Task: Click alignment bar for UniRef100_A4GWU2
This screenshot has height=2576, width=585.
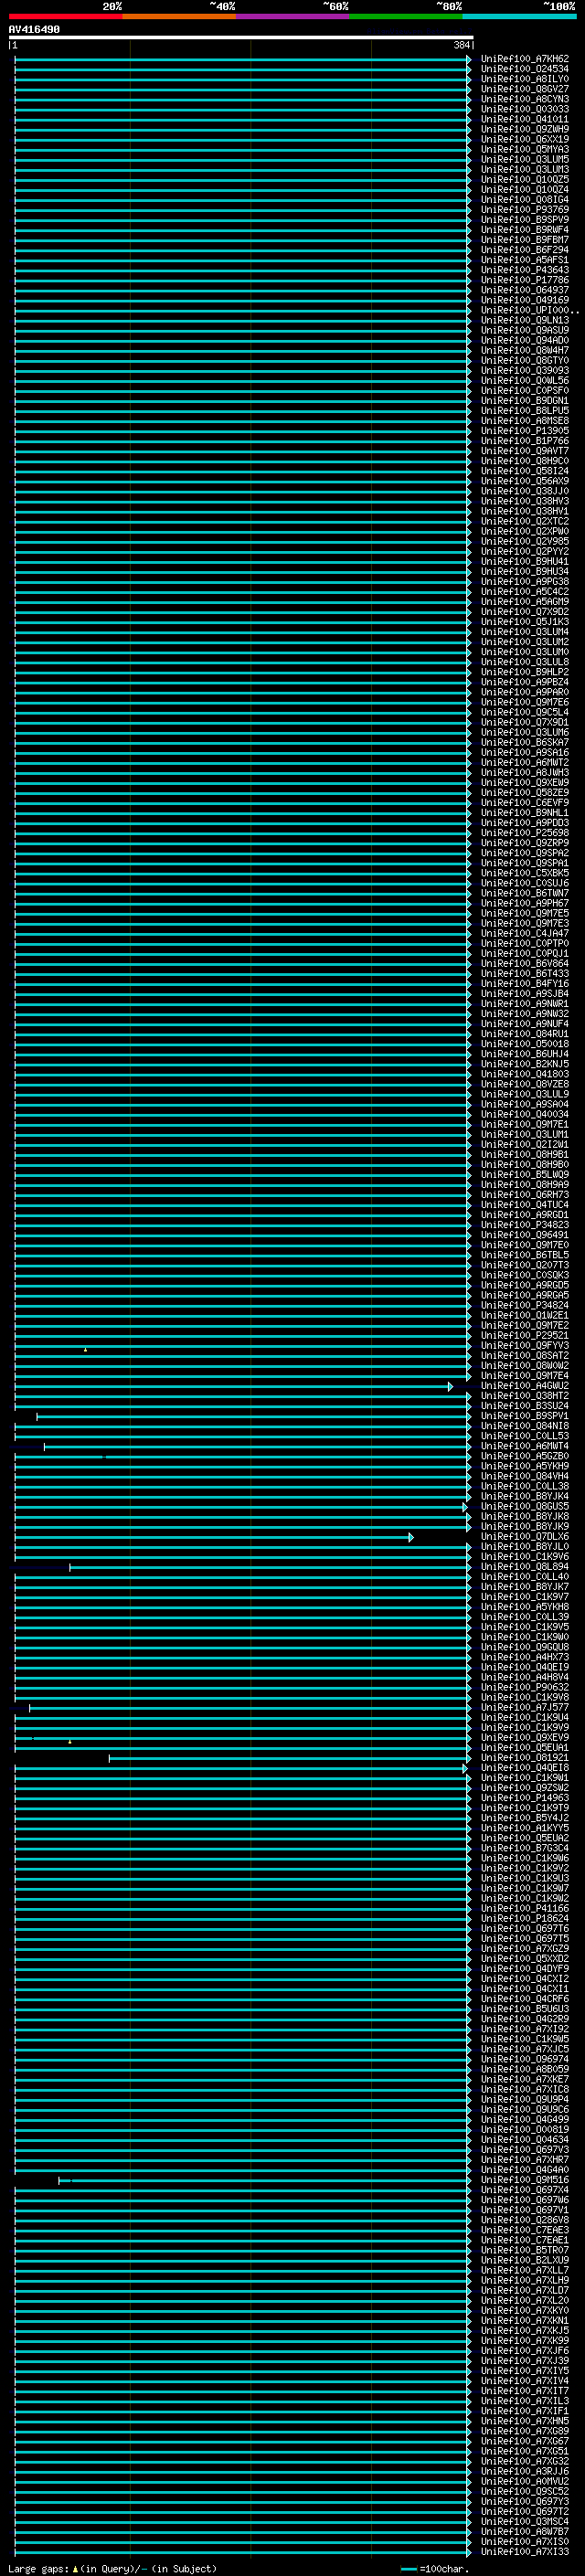Action: [x=233, y=1386]
